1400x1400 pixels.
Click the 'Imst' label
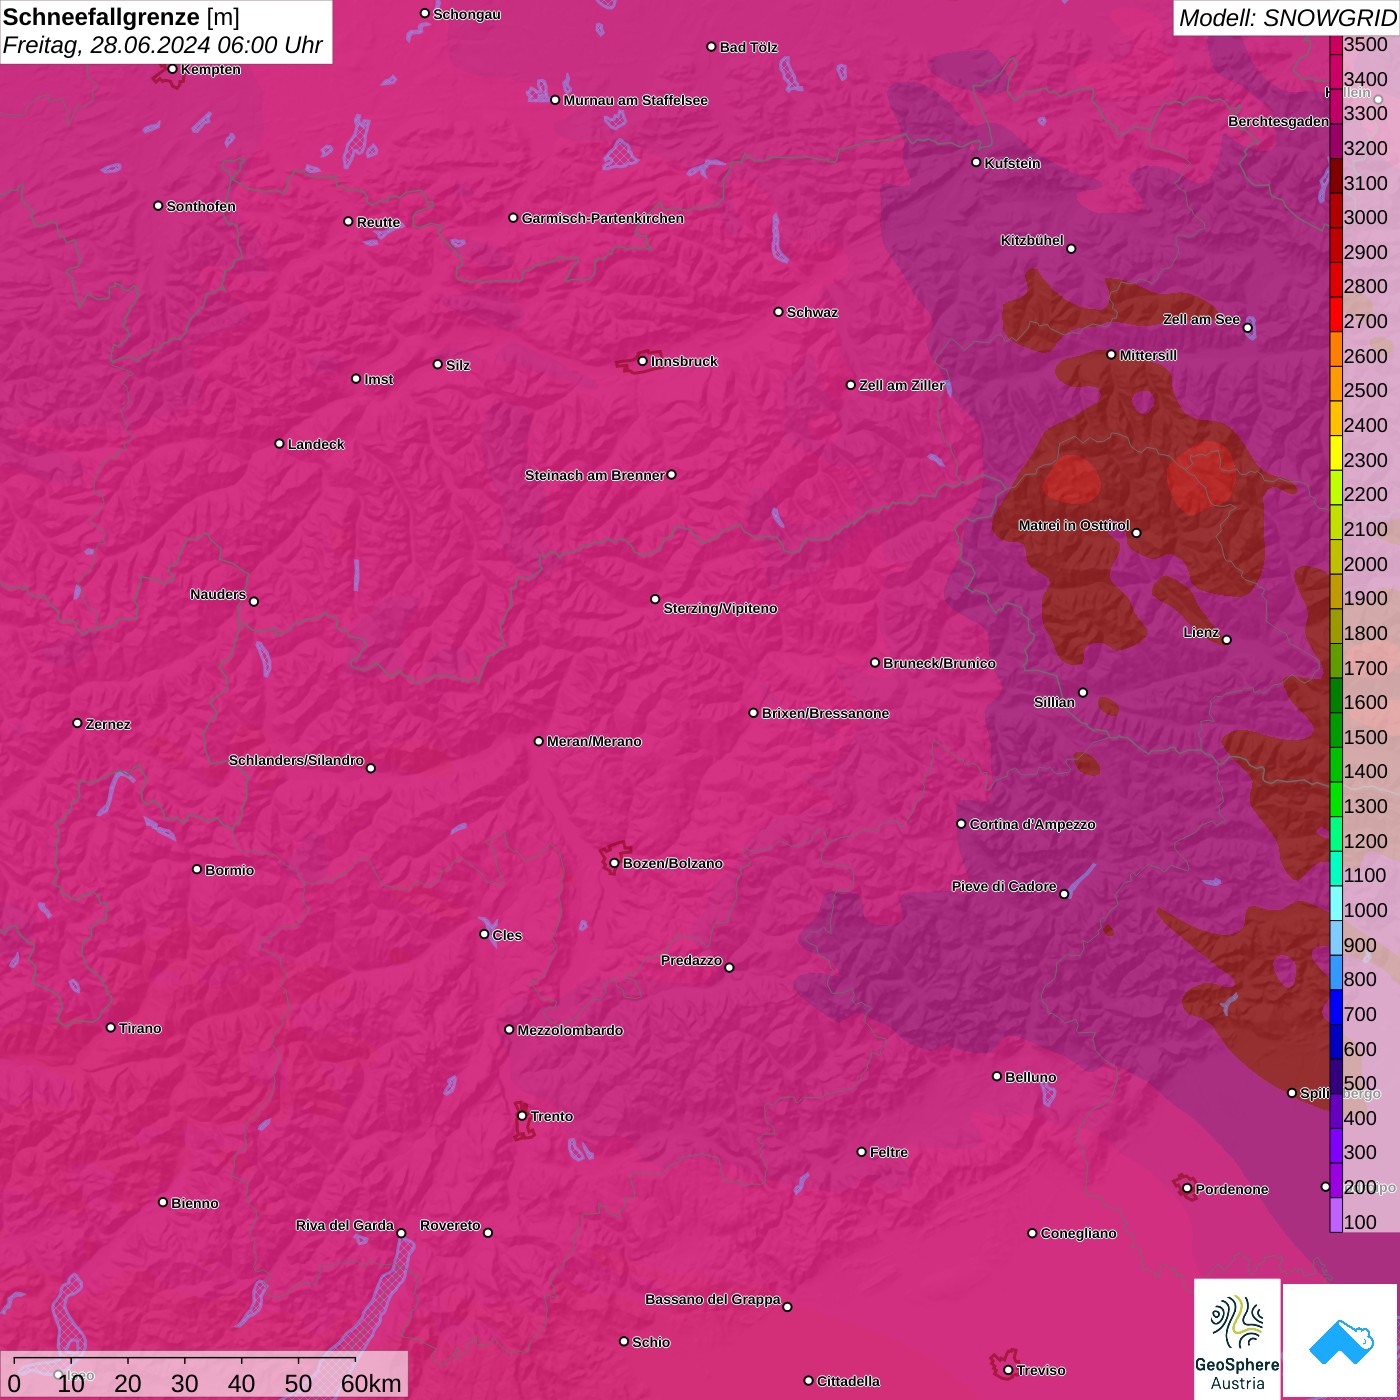379,379
